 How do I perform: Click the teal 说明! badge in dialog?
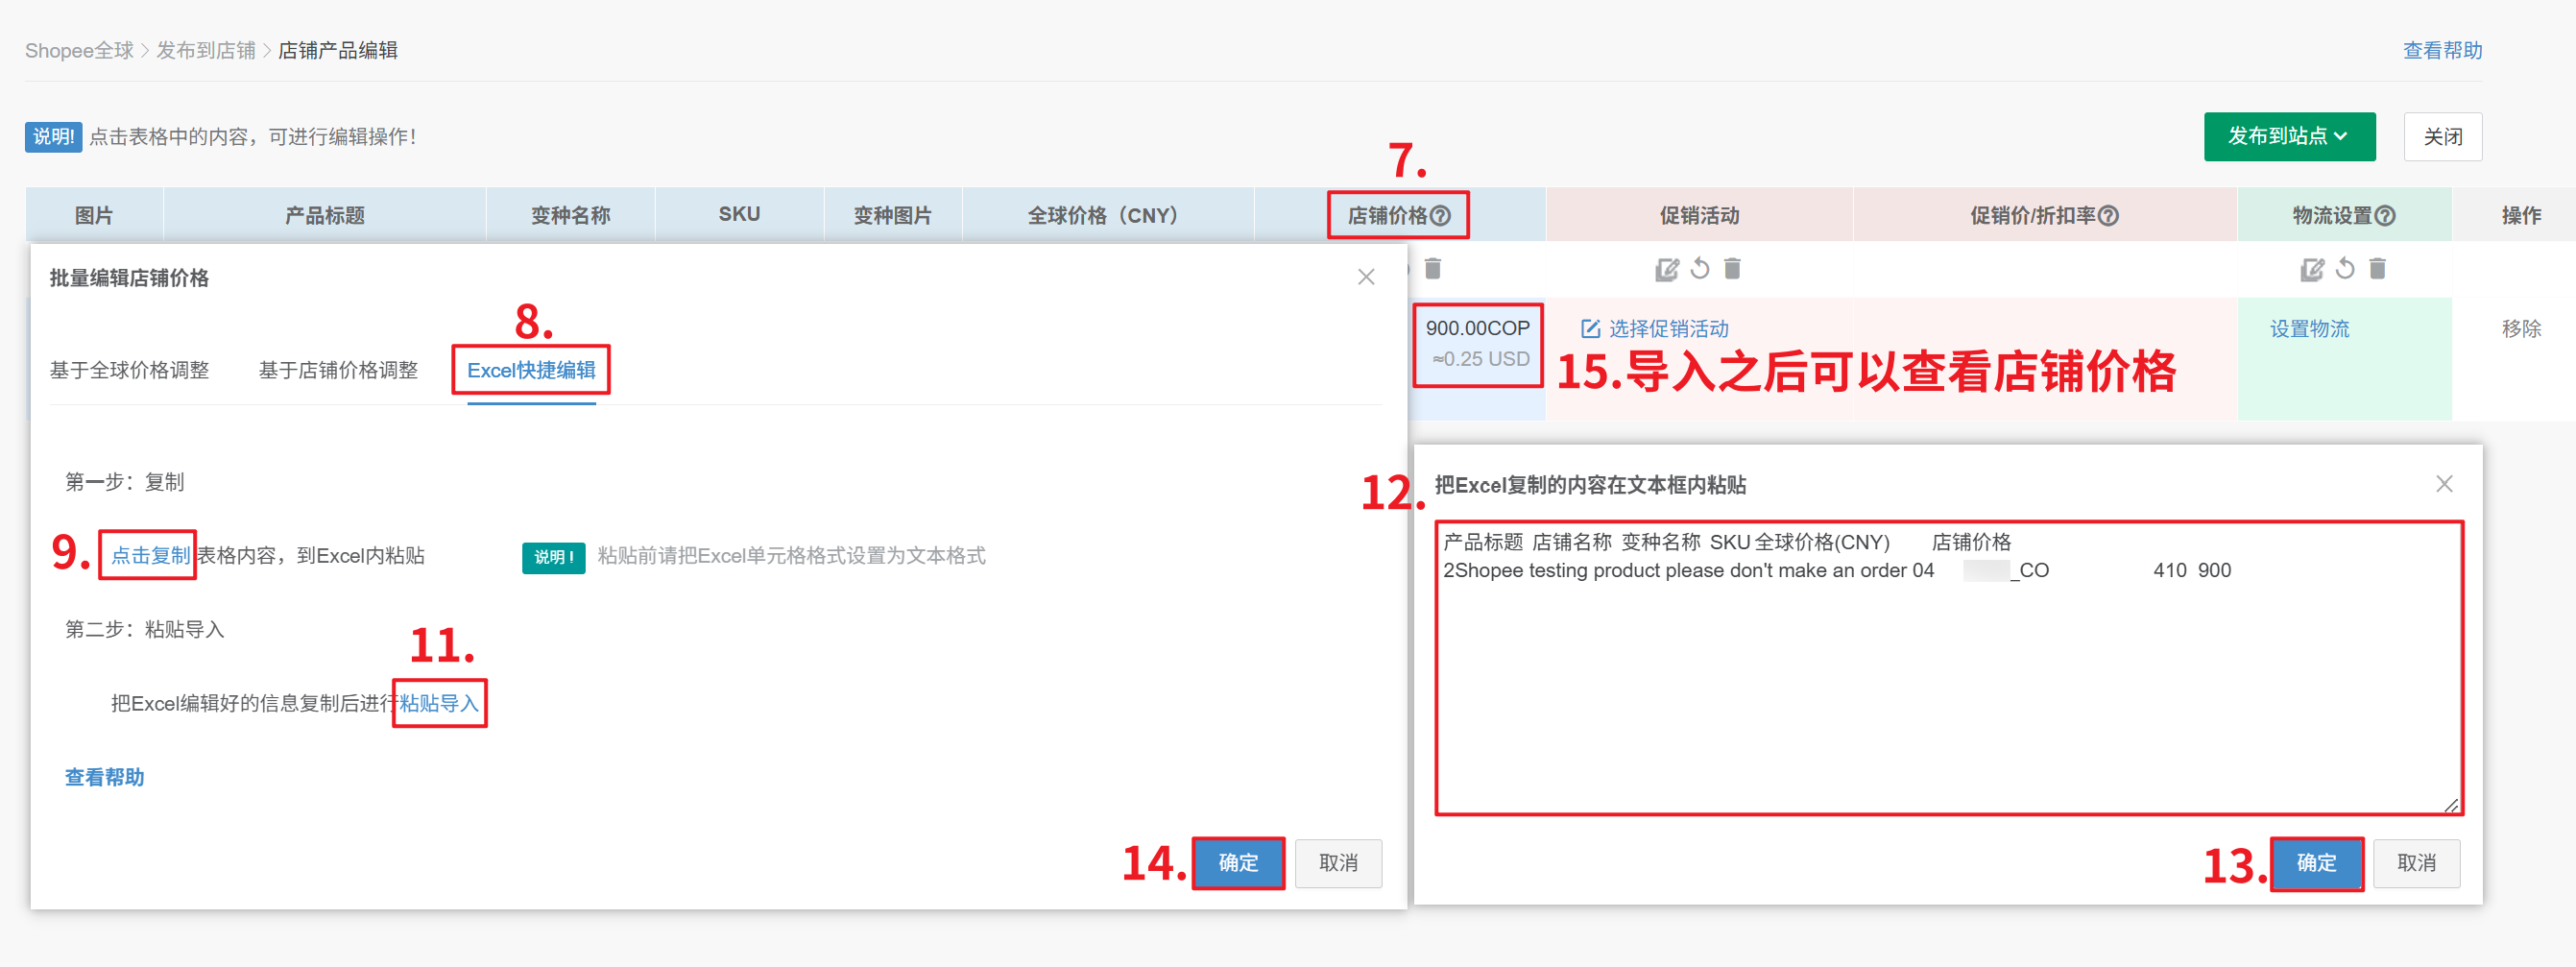coord(553,557)
